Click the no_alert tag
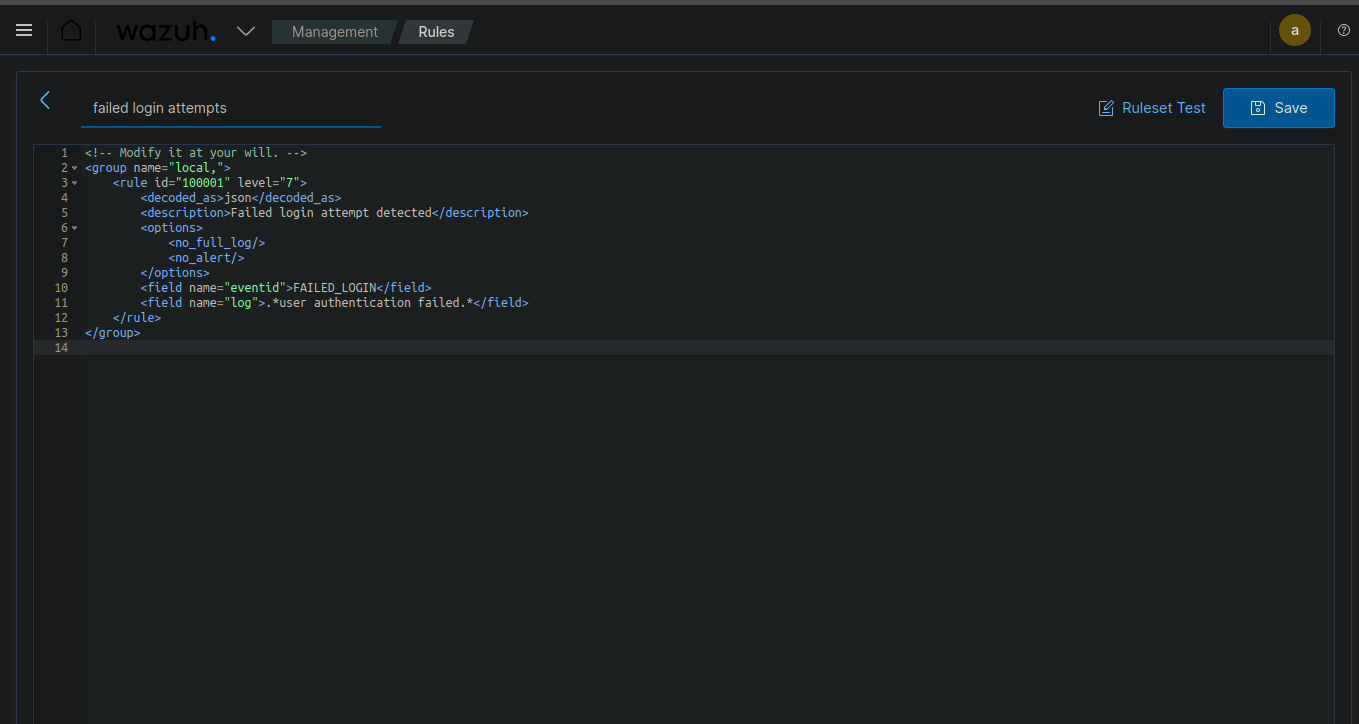 (x=206, y=258)
